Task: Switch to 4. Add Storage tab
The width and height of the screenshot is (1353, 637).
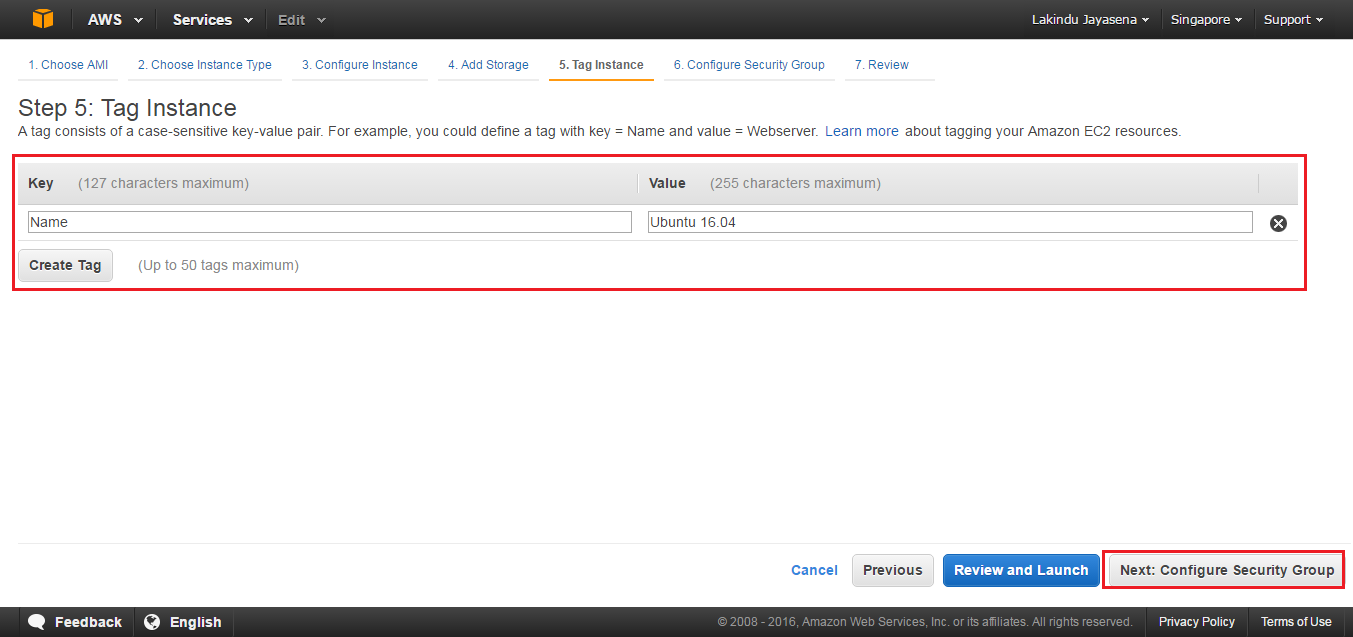Action: [x=488, y=65]
